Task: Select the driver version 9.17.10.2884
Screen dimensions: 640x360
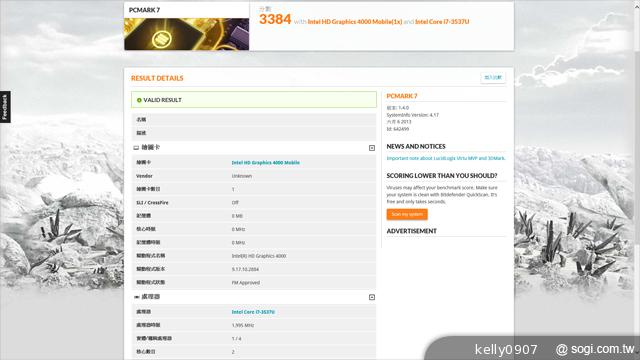Action: coord(245,269)
